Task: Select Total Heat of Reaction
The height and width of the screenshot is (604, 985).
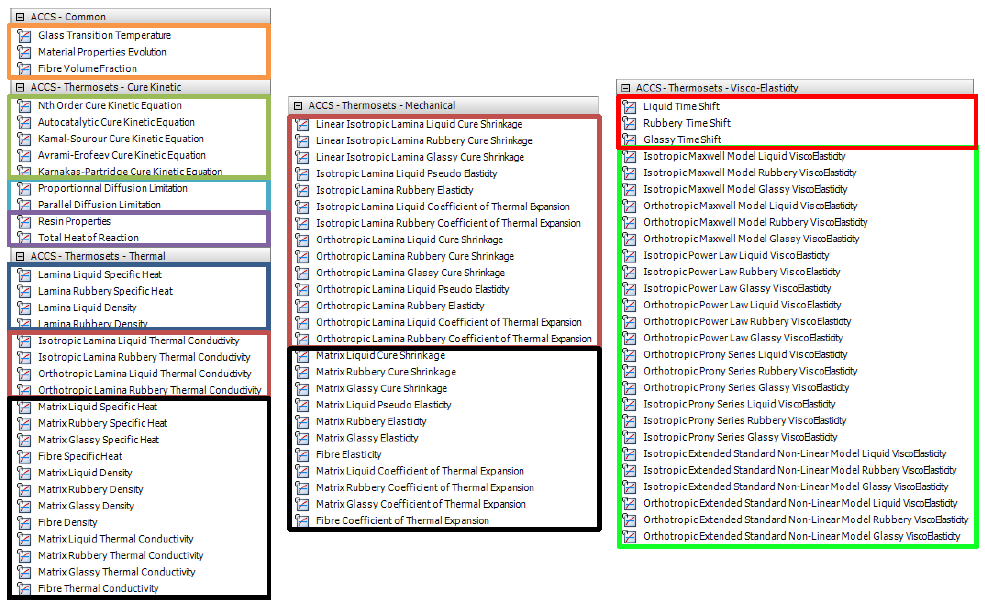Action: (x=88, y=238)
